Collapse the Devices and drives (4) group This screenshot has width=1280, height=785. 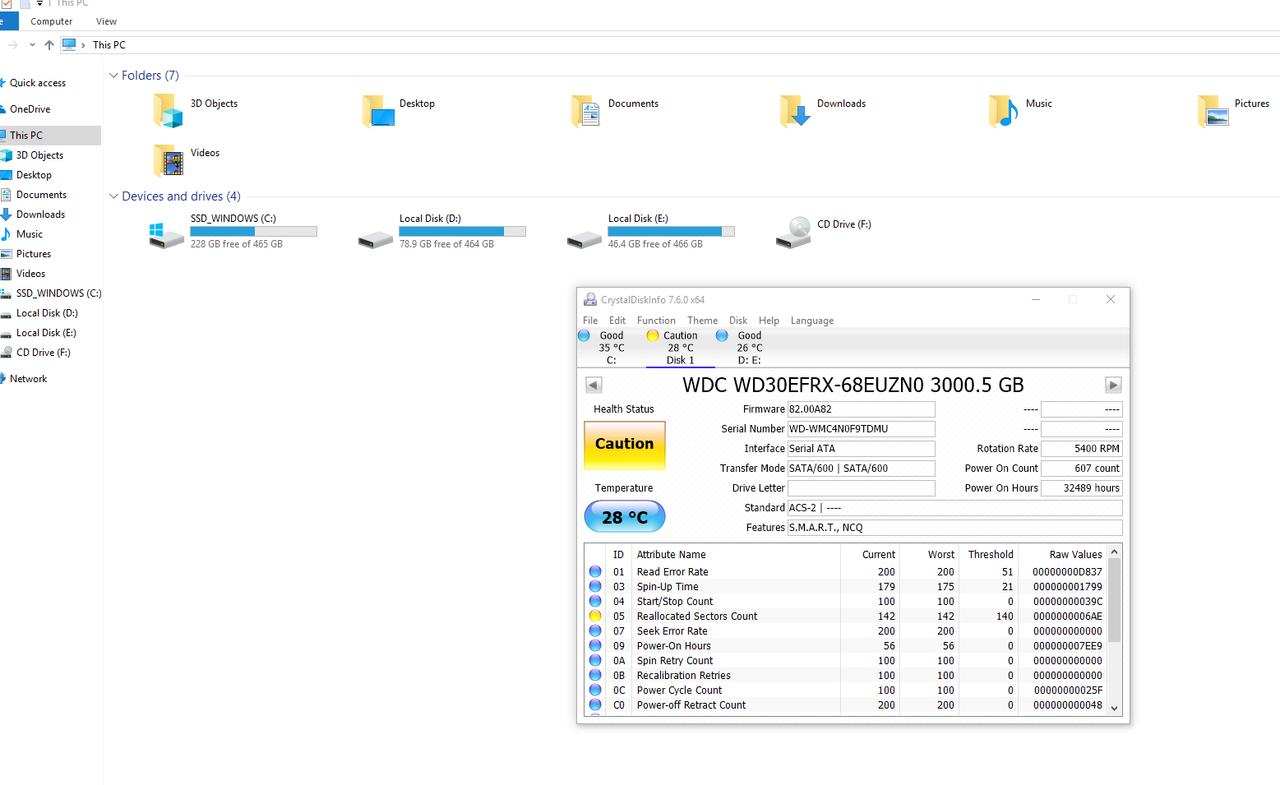point(114,196)
